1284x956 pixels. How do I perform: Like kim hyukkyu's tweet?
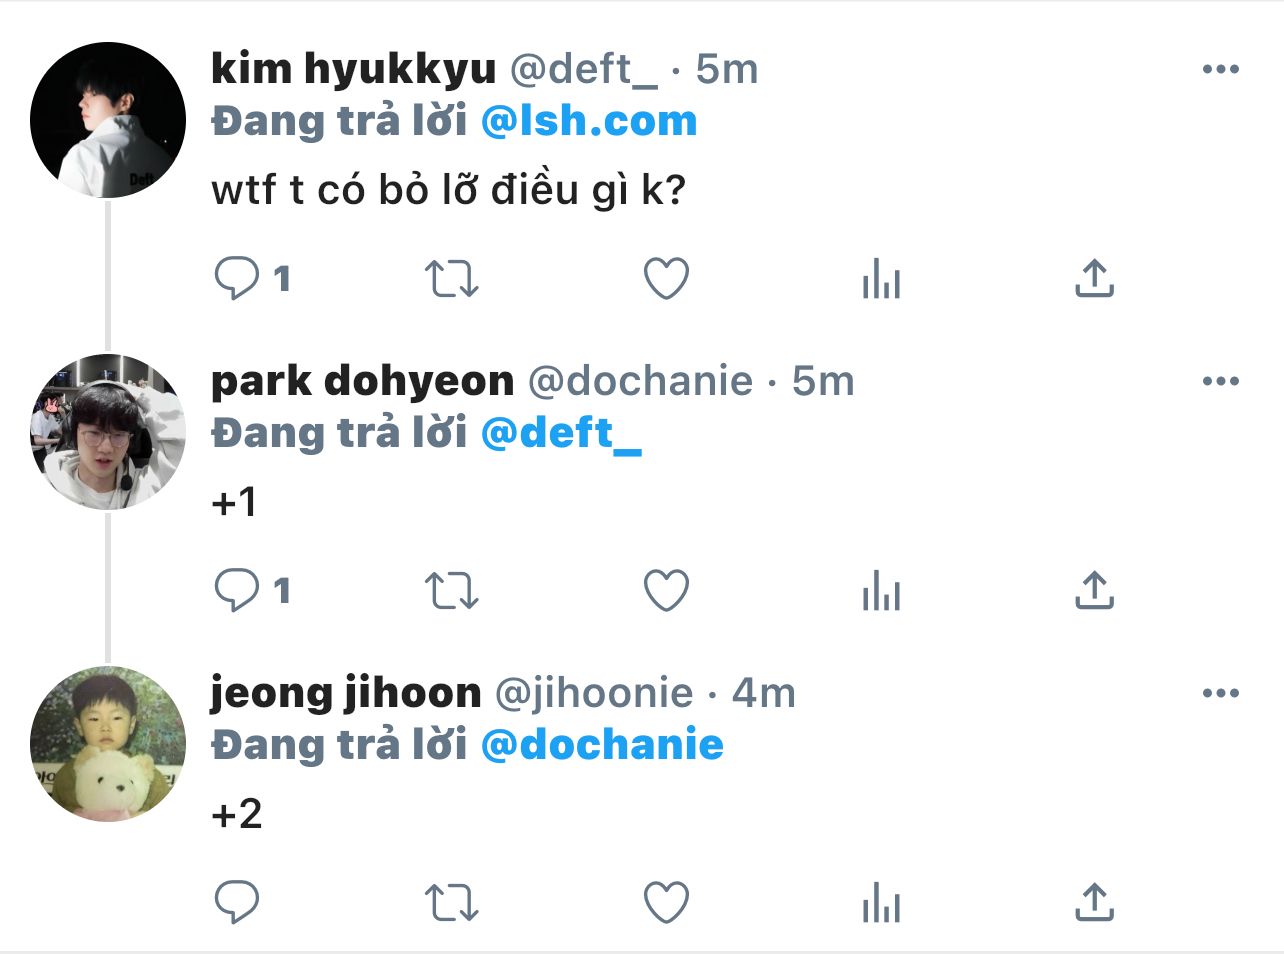[x=666, y=279]
